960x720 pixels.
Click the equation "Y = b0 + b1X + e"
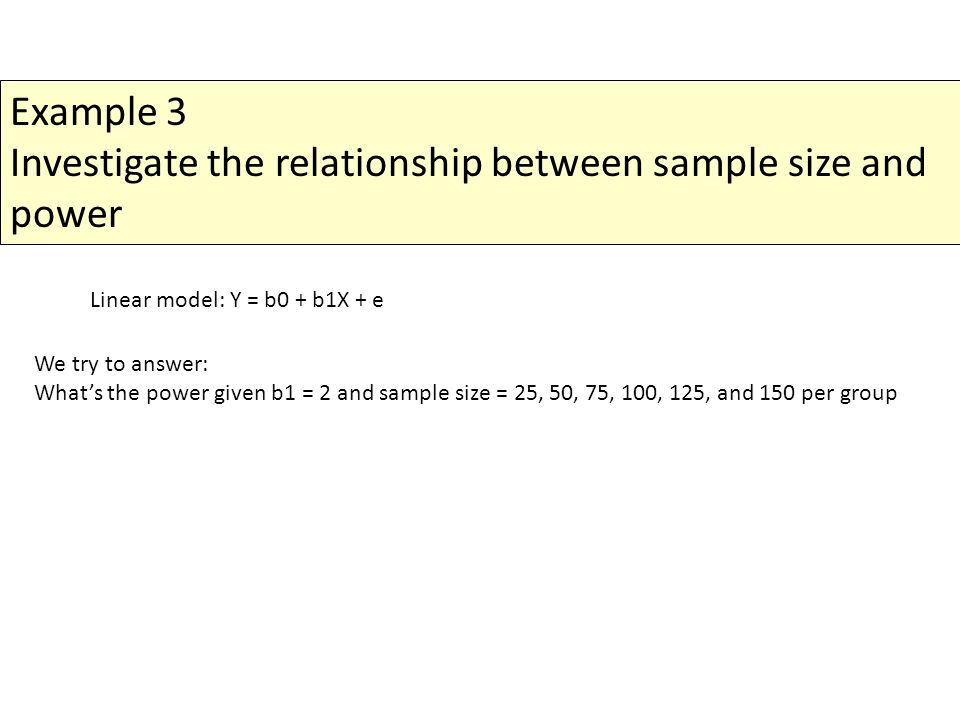point(307,300)
